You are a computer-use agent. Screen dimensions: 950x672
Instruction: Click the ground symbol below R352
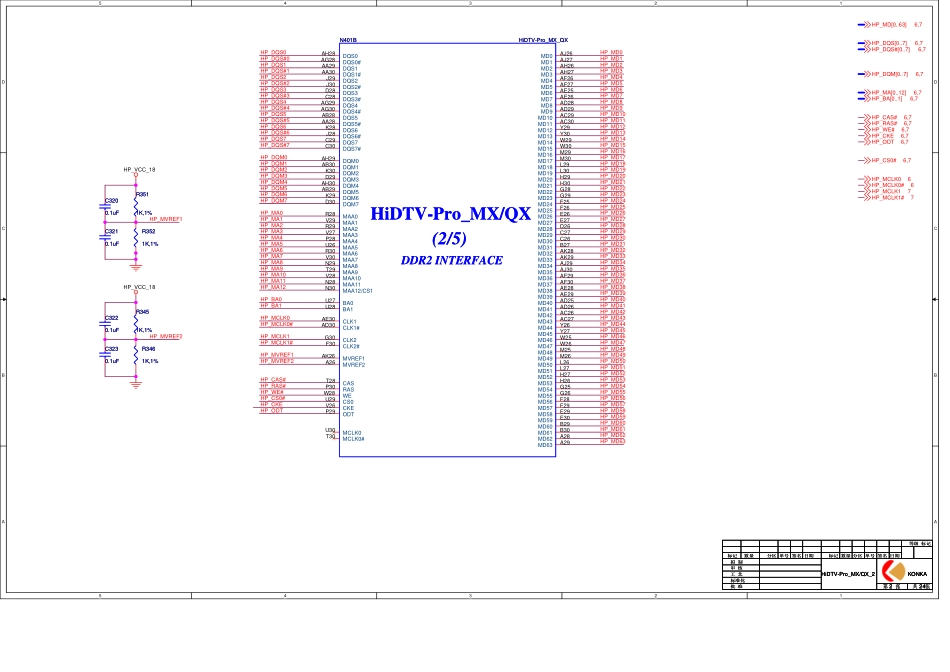(x=136, y=266)
